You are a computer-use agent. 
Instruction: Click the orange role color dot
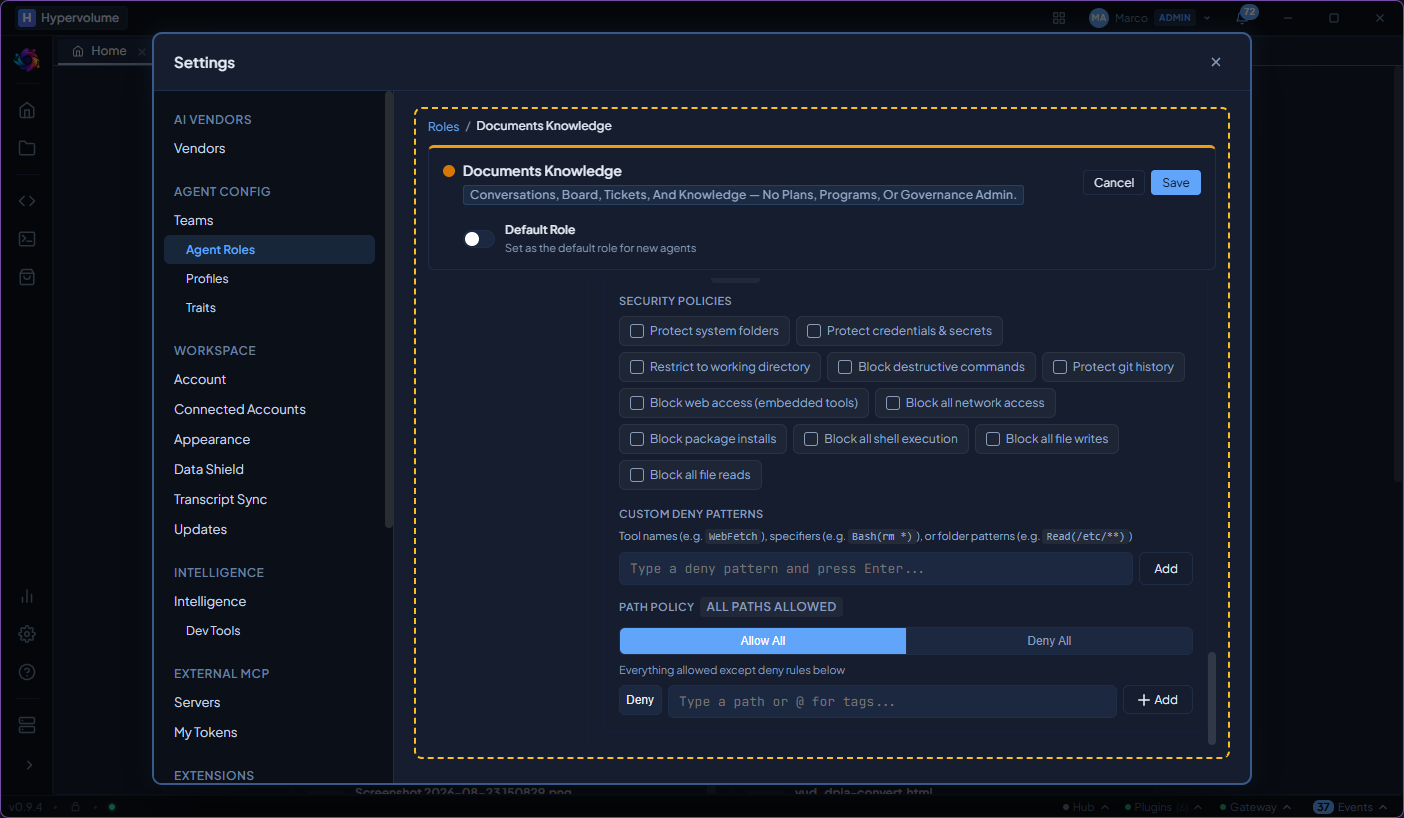click(x=449, y=171)
